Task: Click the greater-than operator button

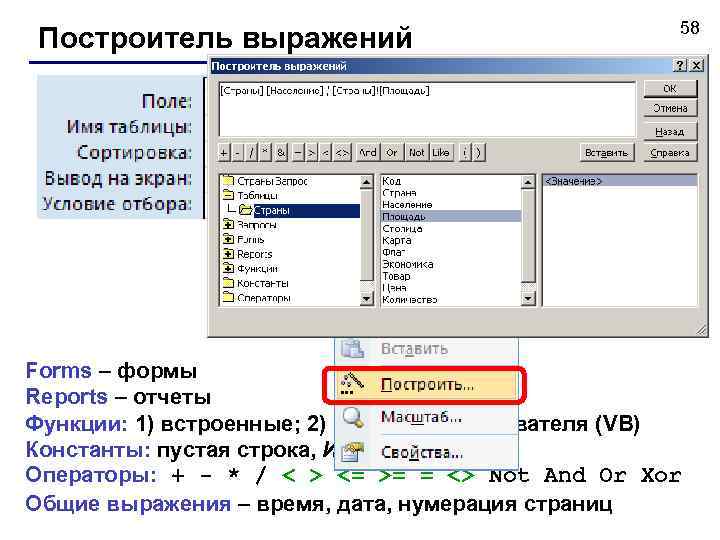Action: click(311, 153)
